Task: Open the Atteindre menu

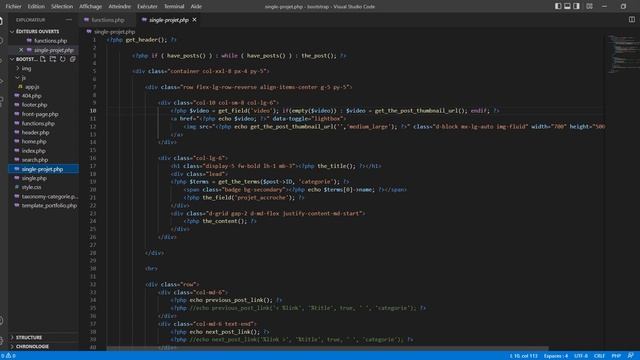Action: click(x=120, y=7)
